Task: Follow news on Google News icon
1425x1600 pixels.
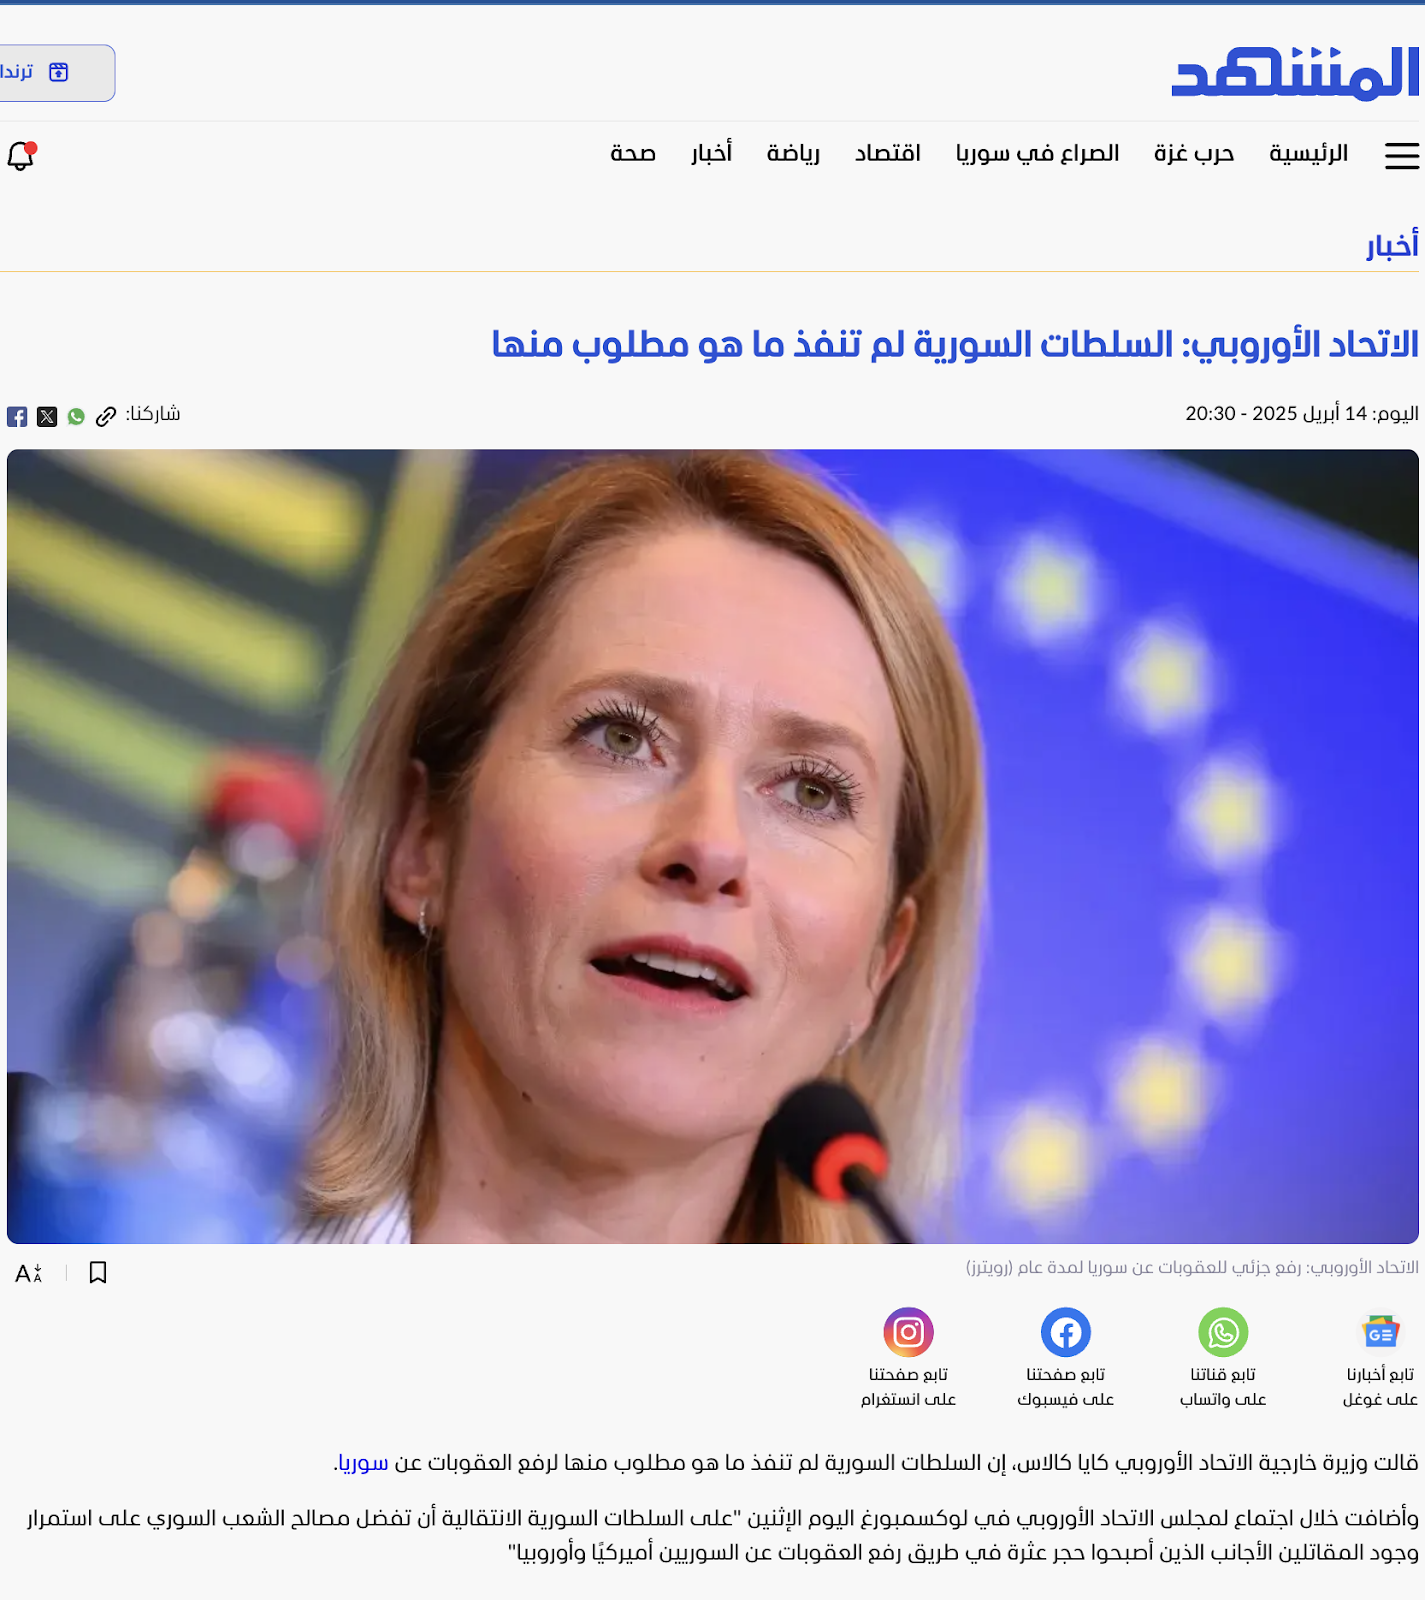Action: (1381, 1332)
